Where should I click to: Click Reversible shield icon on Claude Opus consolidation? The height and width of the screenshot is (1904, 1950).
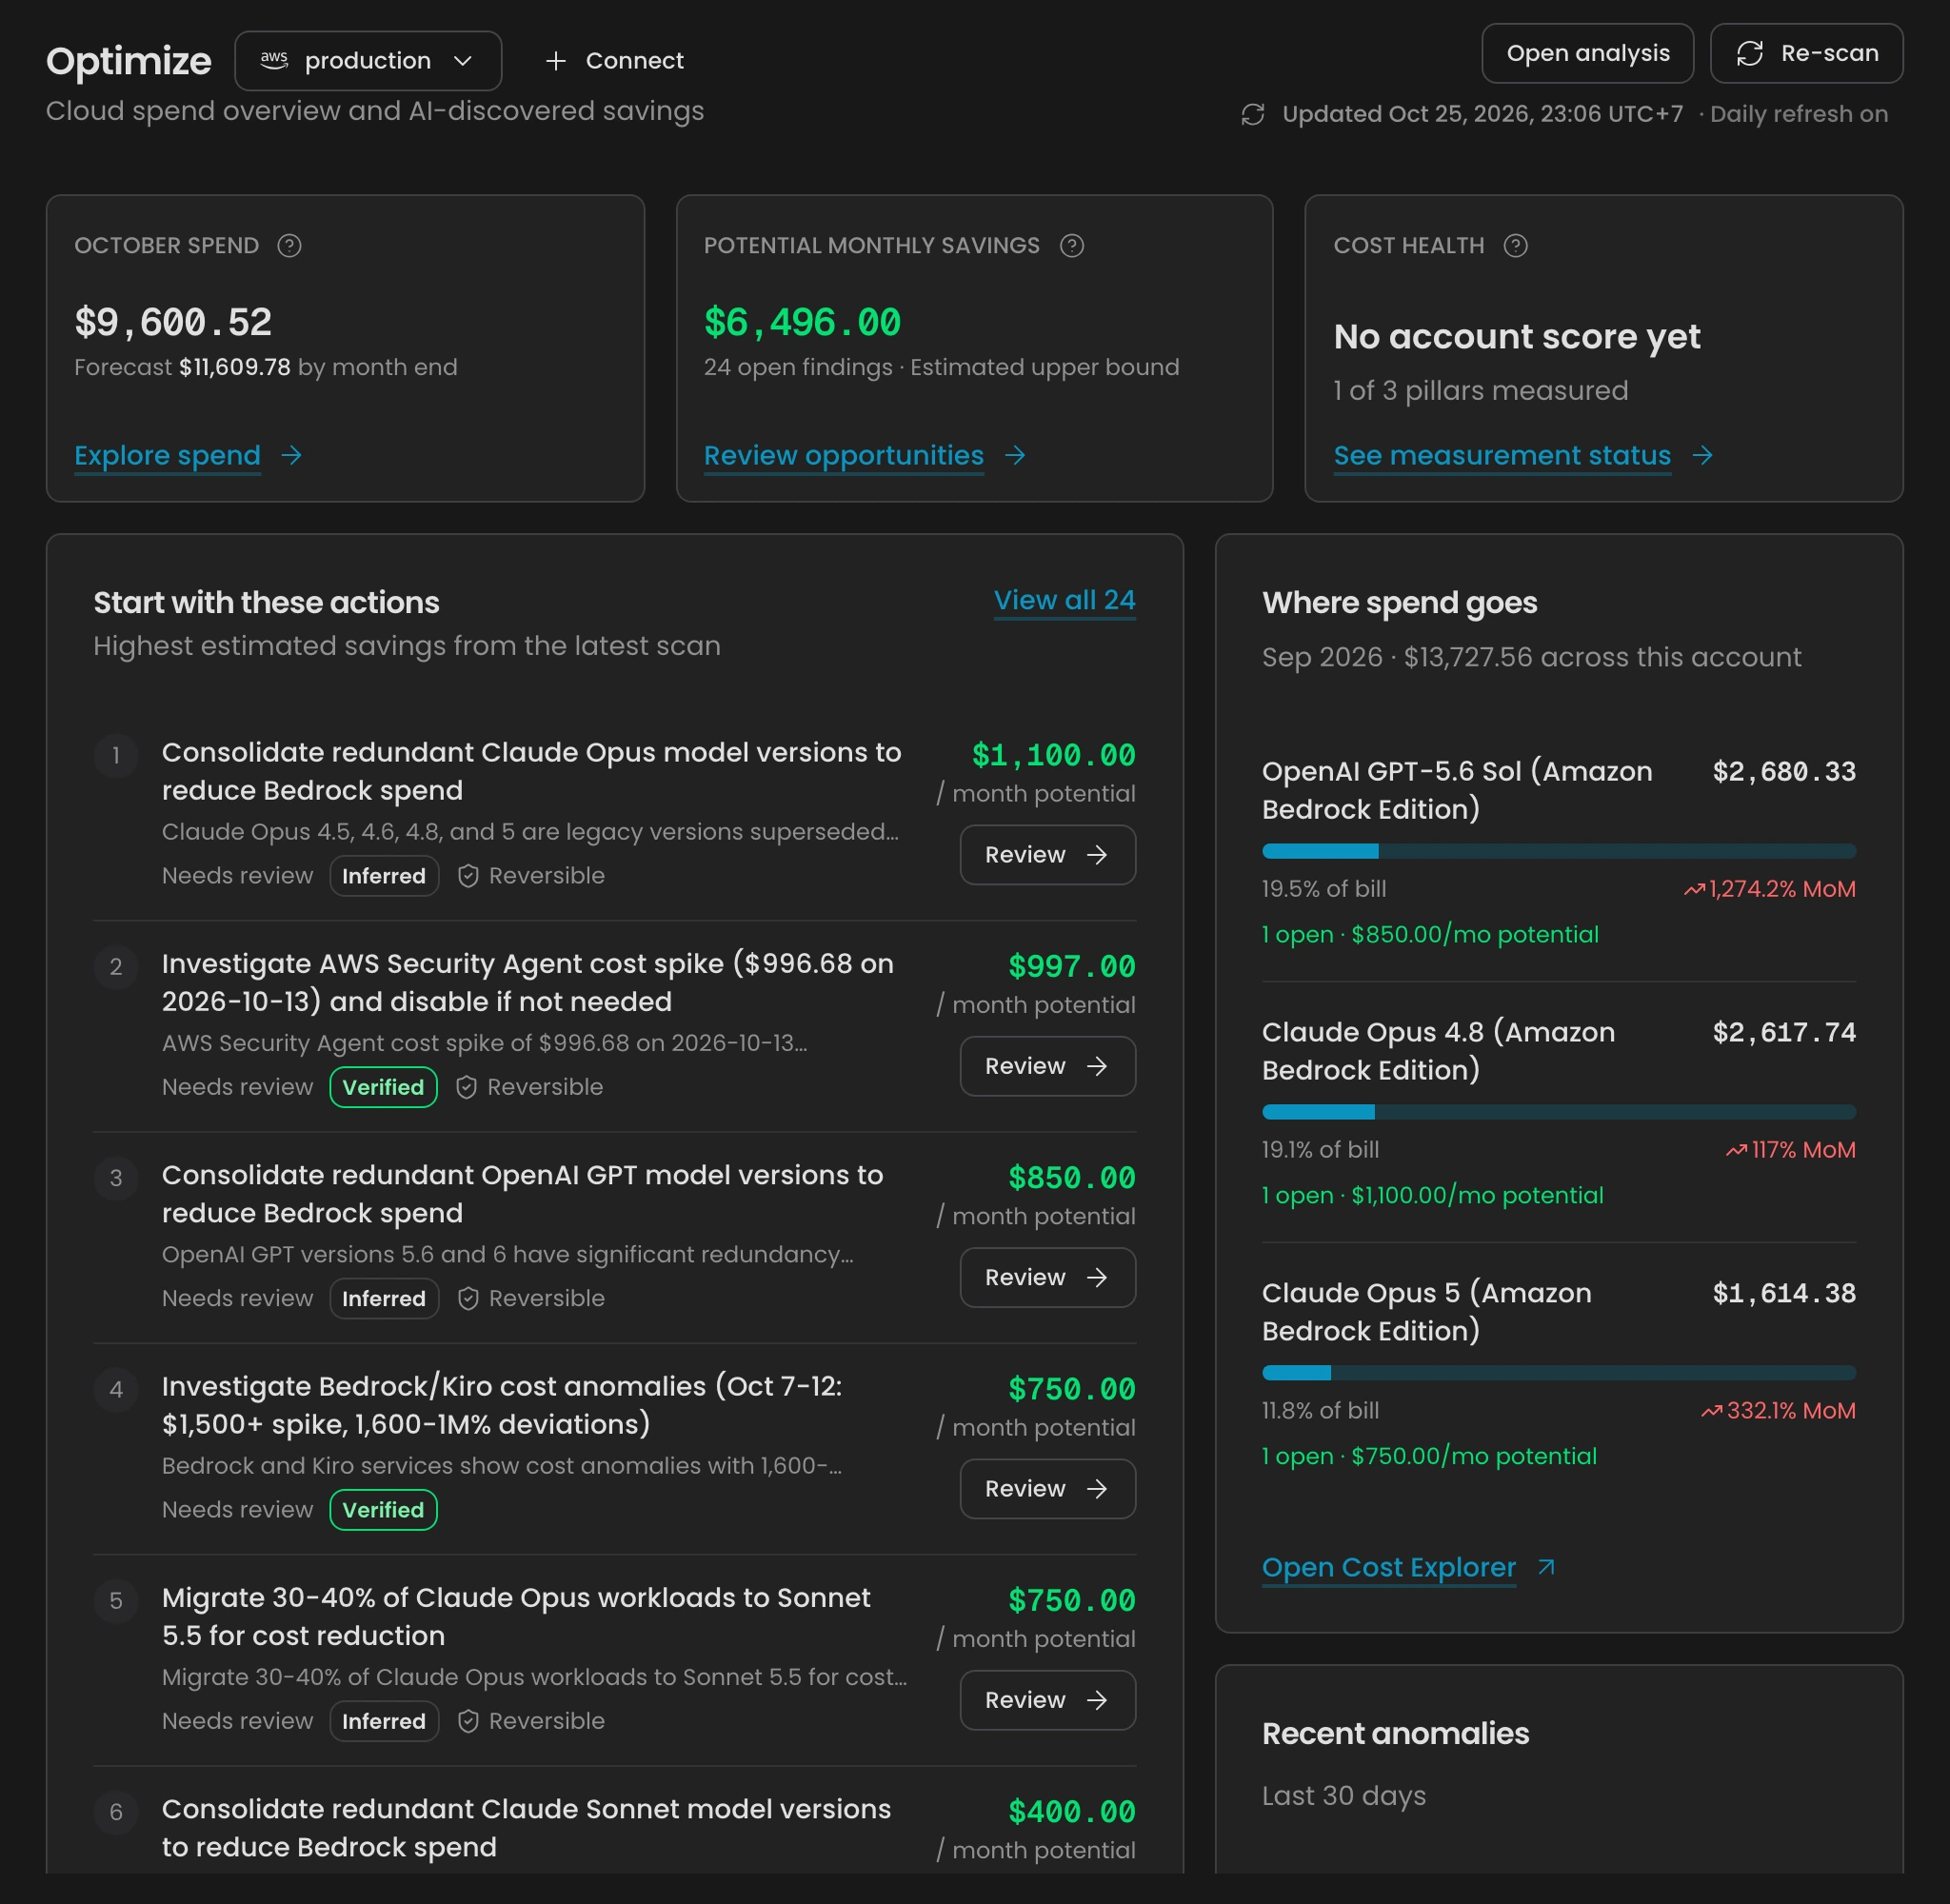point(467,876)
